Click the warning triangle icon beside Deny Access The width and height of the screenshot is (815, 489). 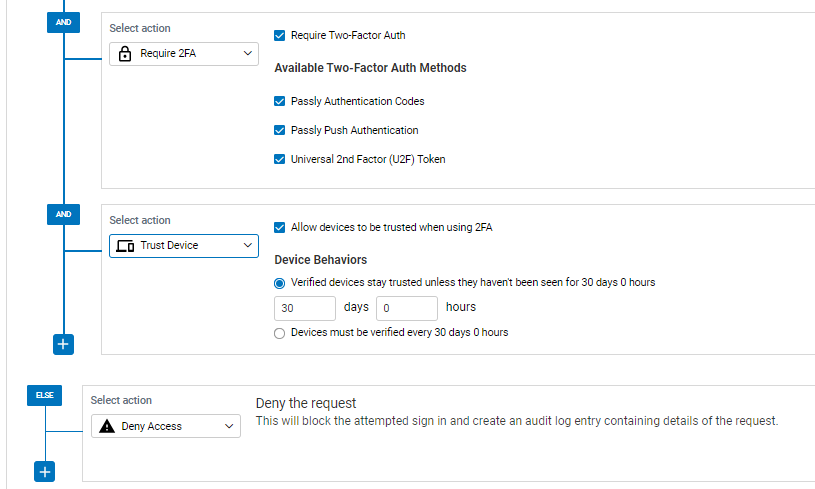point(107,426)
